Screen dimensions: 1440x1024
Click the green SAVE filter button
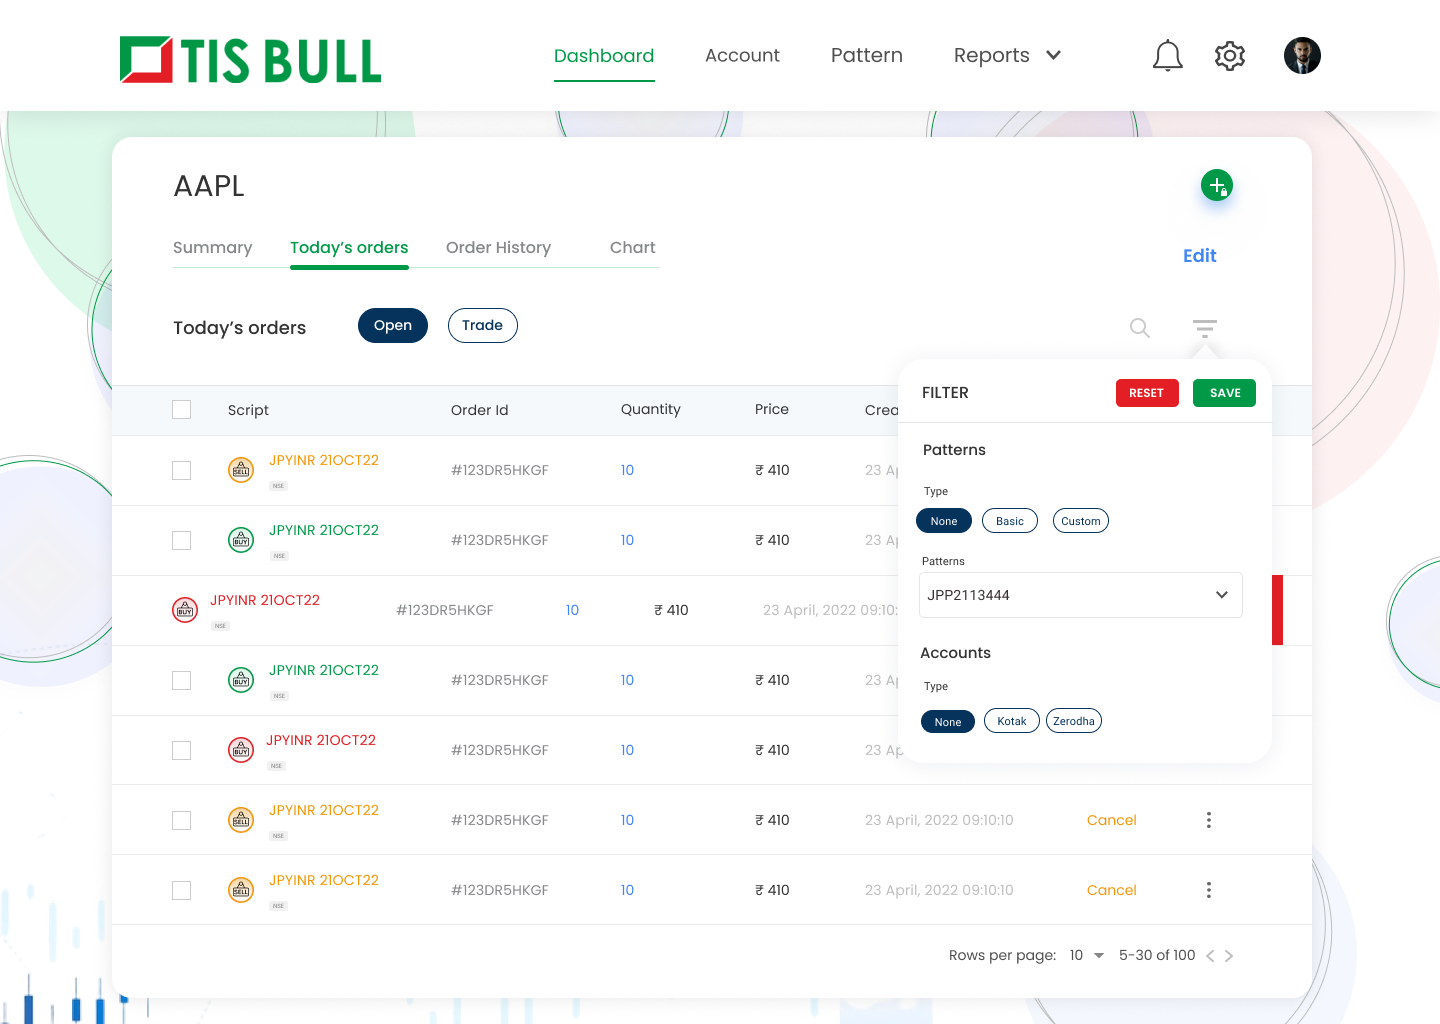[x=1224, y=393]
